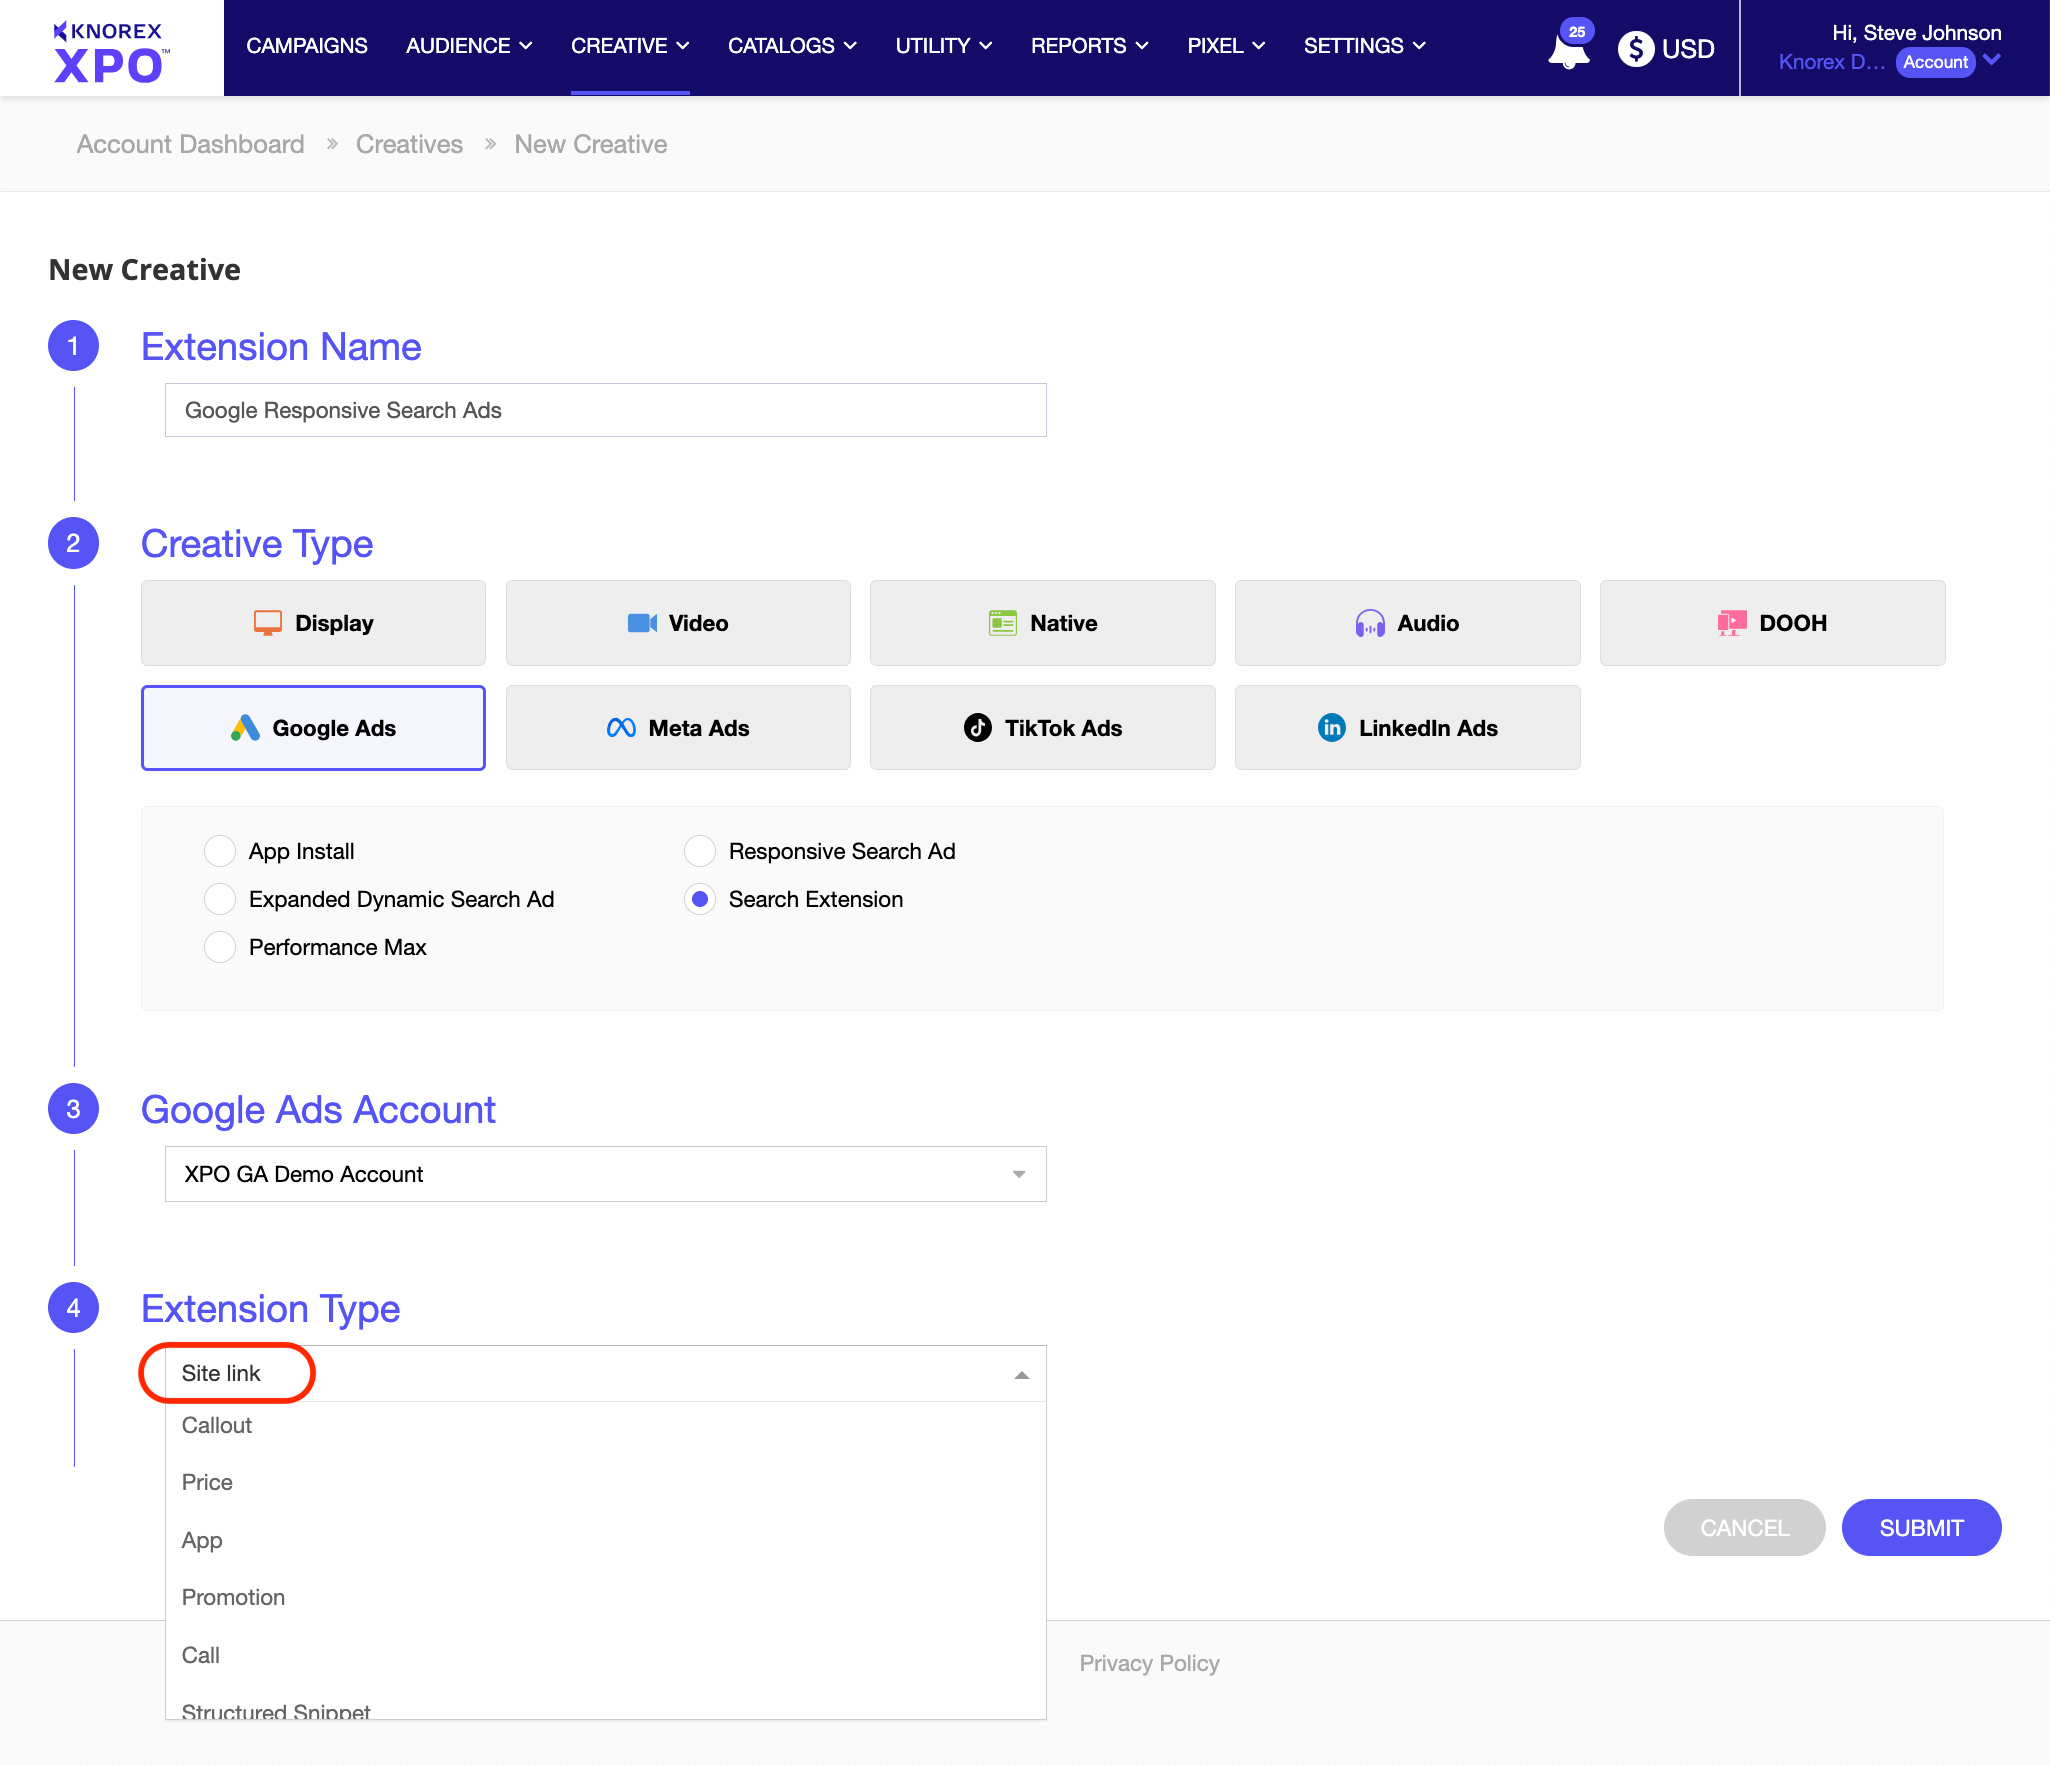Select the App Install radio button
Screen dimensions: 2050x1765
pos(220,851)
